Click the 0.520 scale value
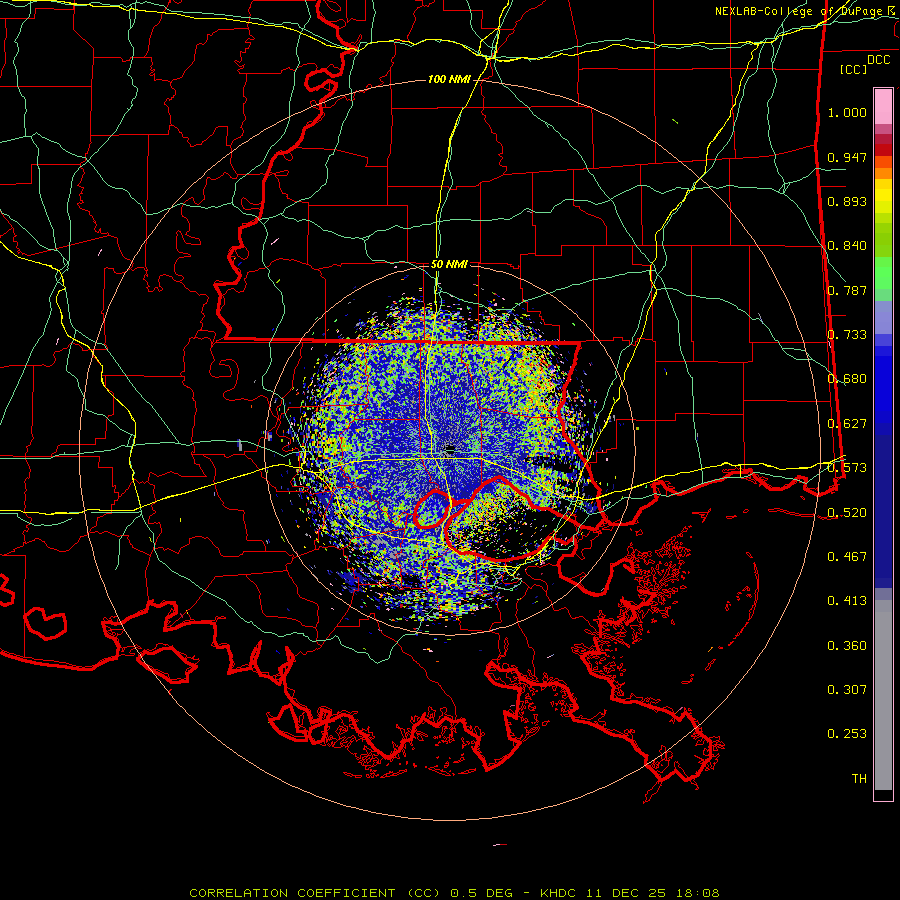 point(847,513)
